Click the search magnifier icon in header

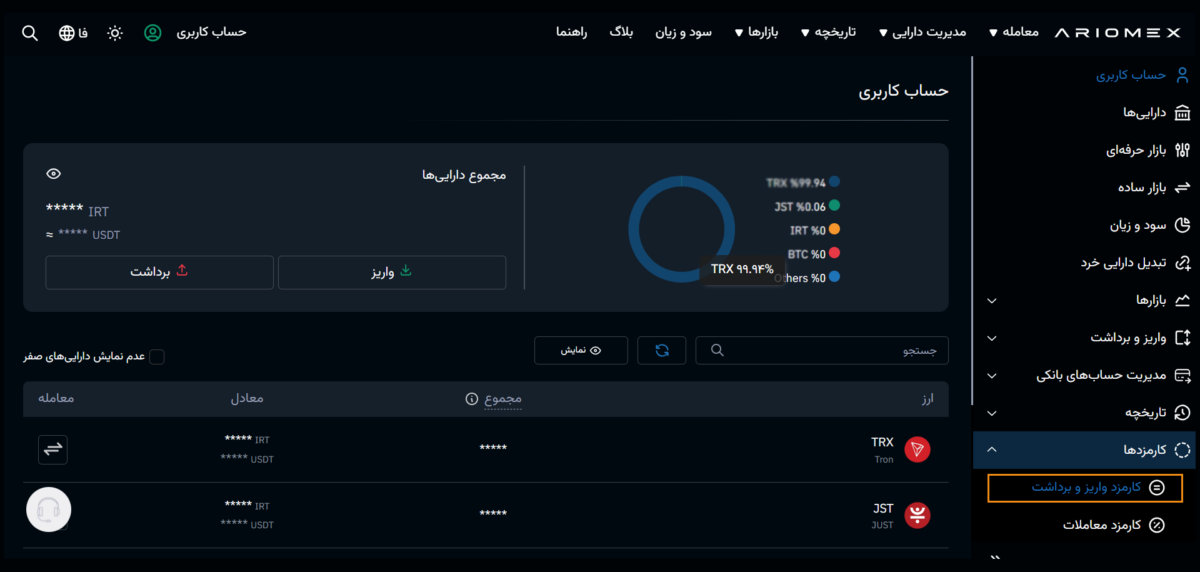30,33
